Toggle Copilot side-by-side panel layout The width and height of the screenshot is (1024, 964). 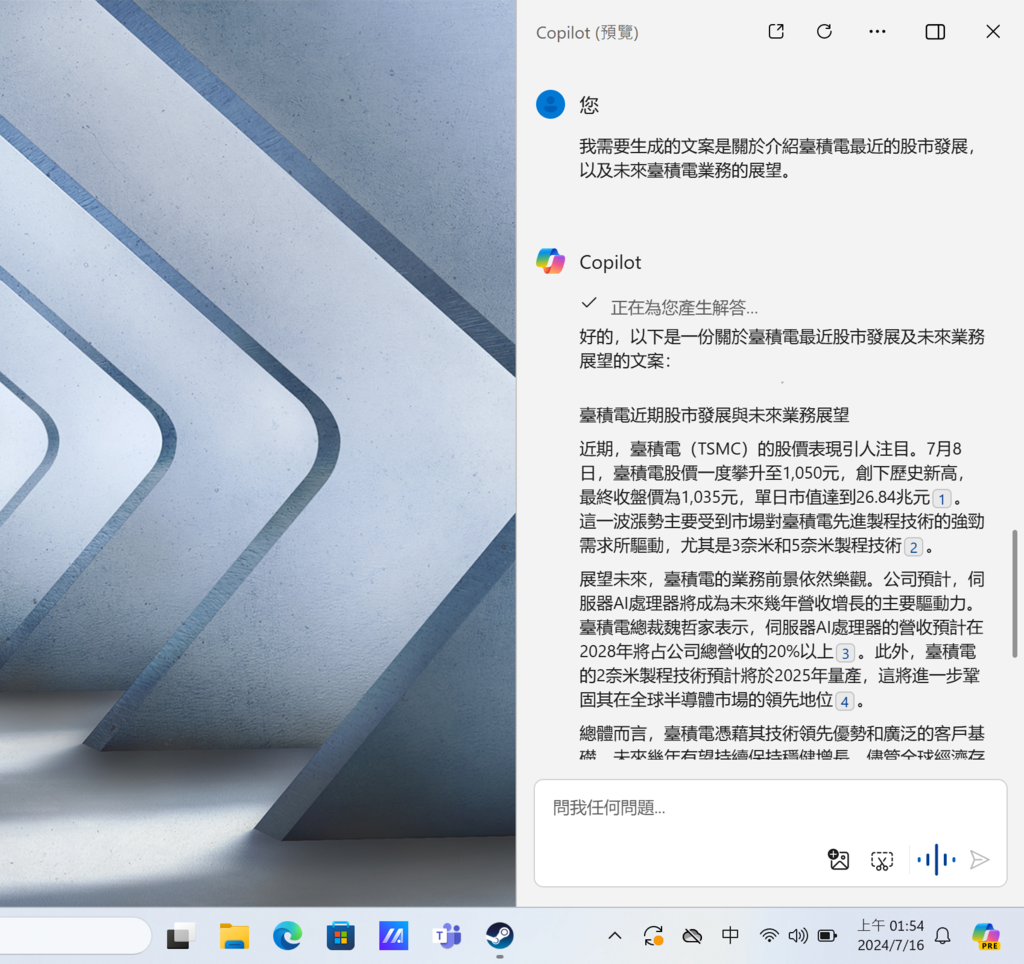pyautogui.click(x=935, y=31)
